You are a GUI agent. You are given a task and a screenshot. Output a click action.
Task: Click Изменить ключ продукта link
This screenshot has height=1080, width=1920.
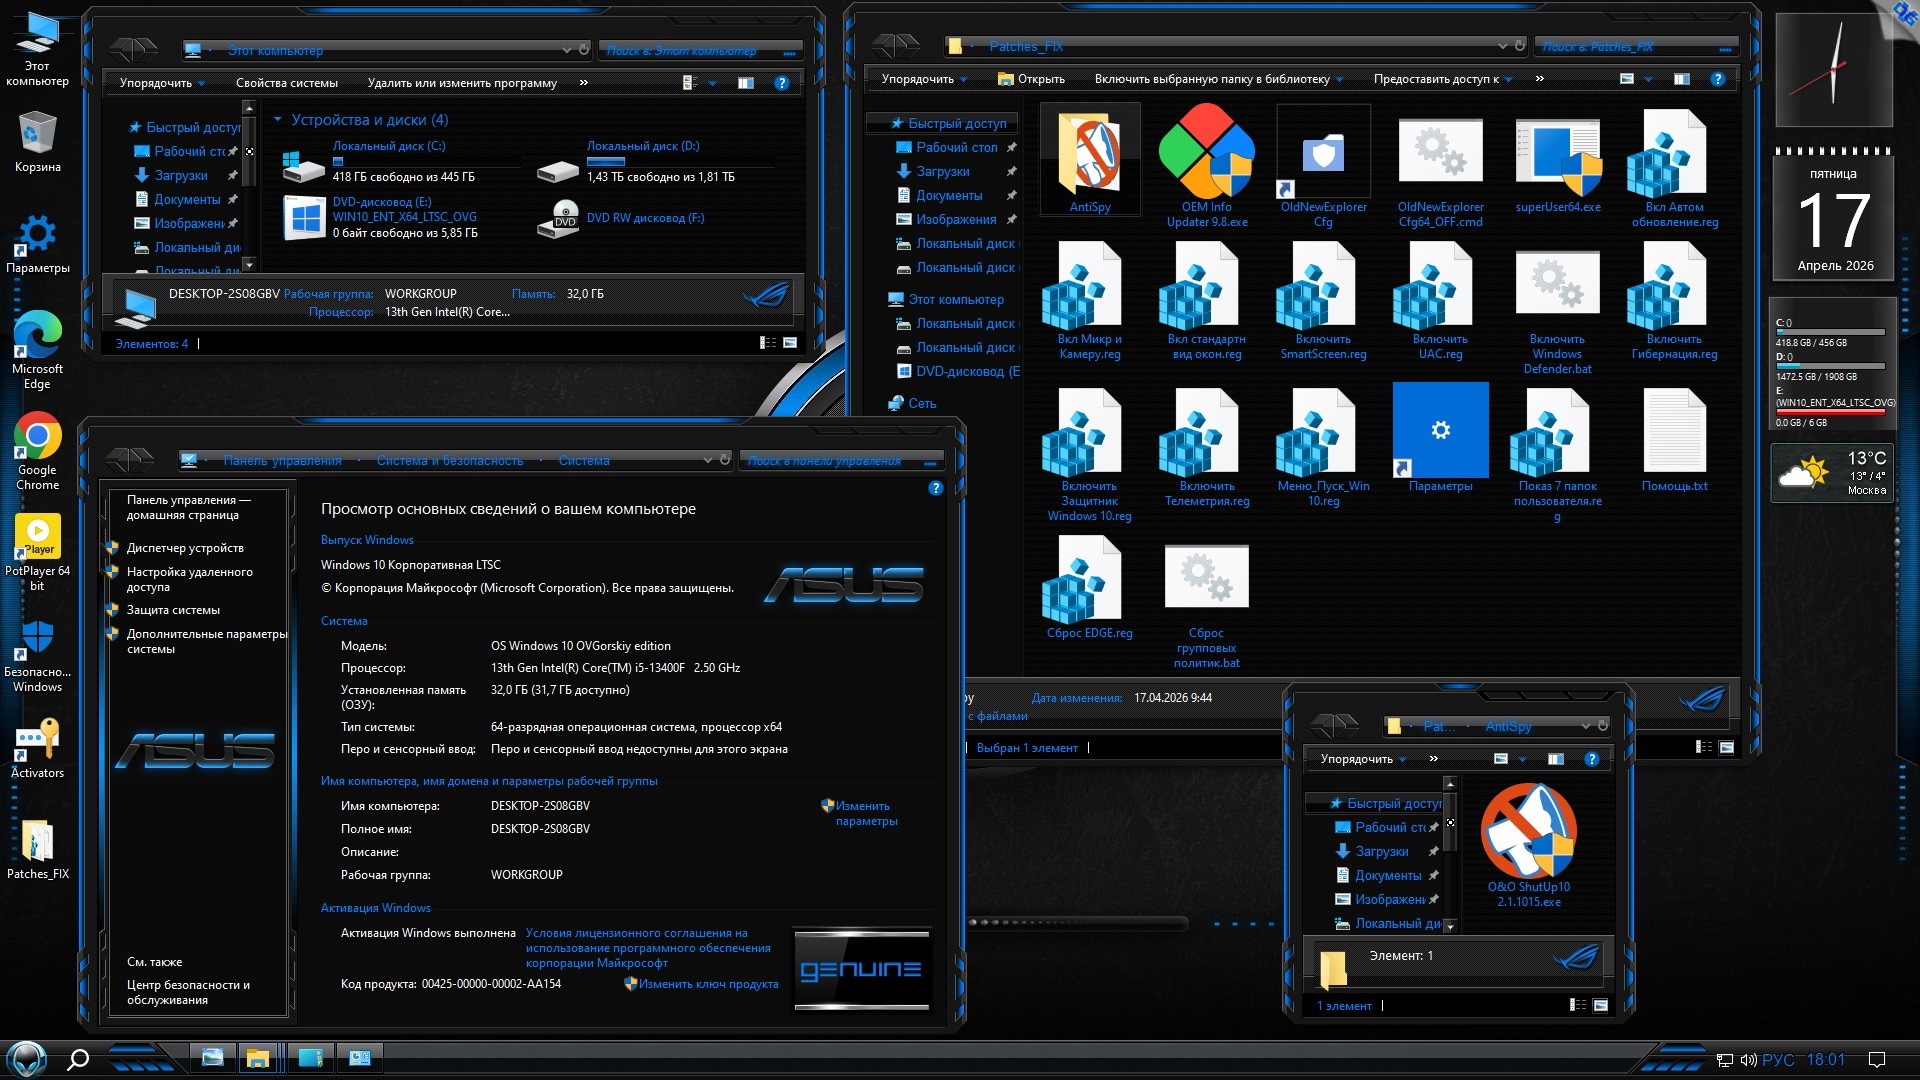coord(708,984)
